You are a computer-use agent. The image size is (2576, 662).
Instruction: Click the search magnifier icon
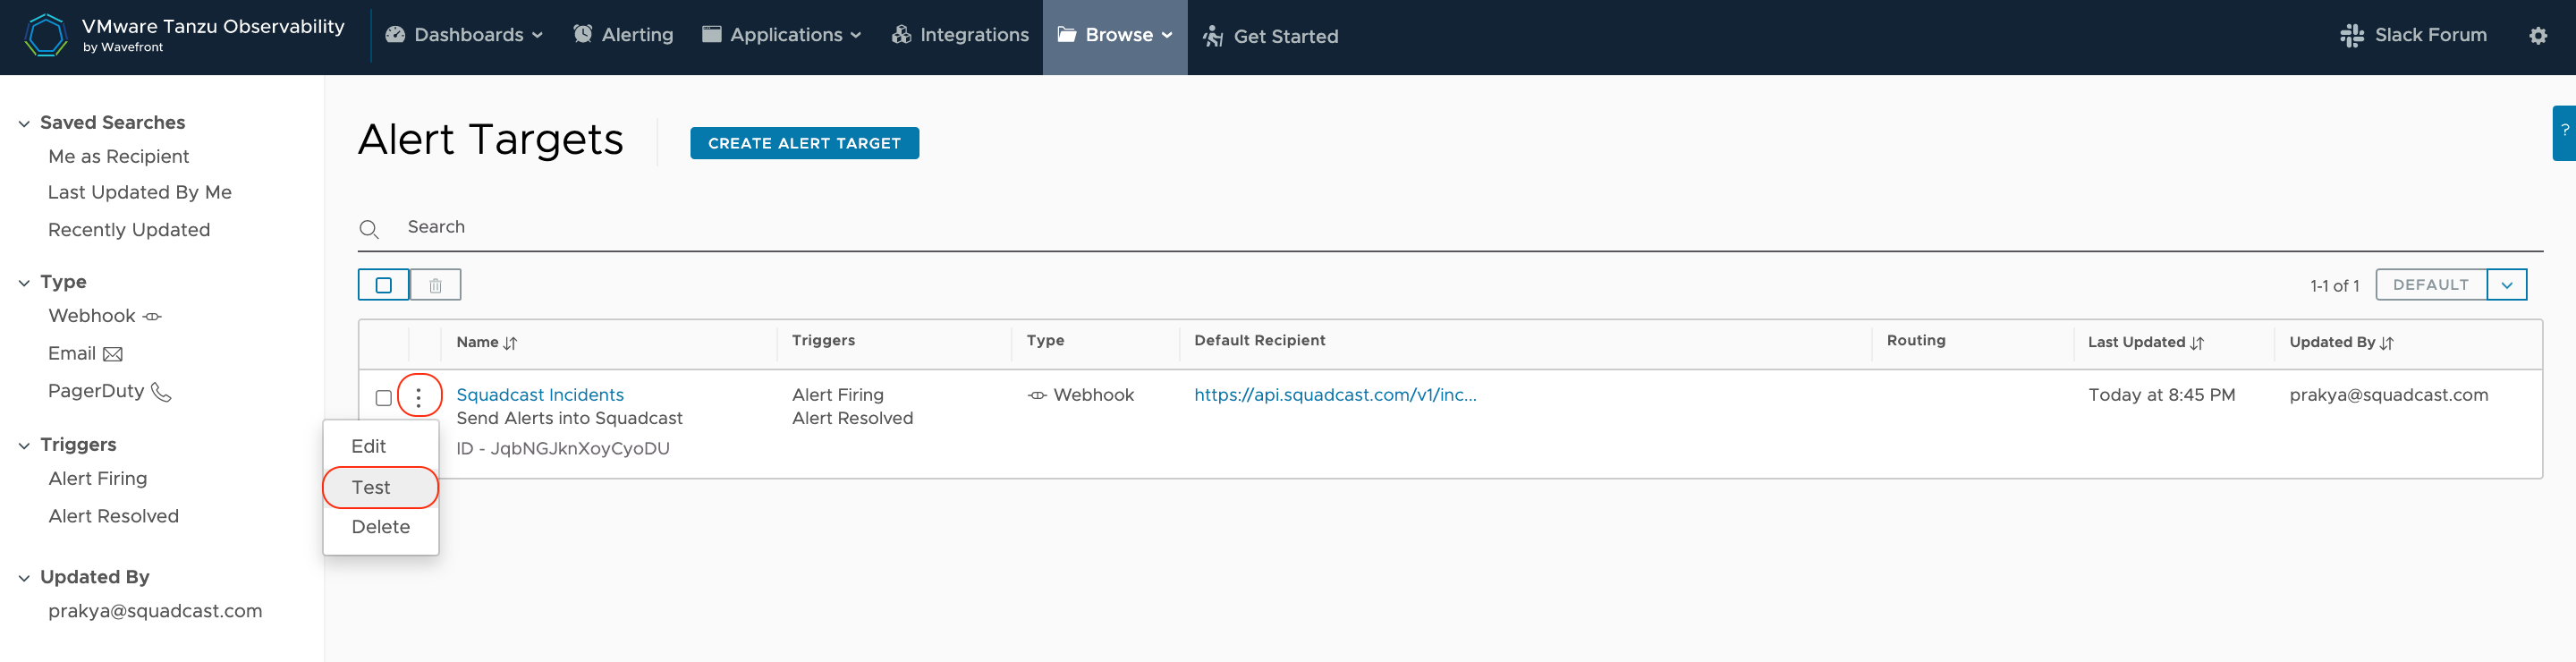[x=369, y=229]
